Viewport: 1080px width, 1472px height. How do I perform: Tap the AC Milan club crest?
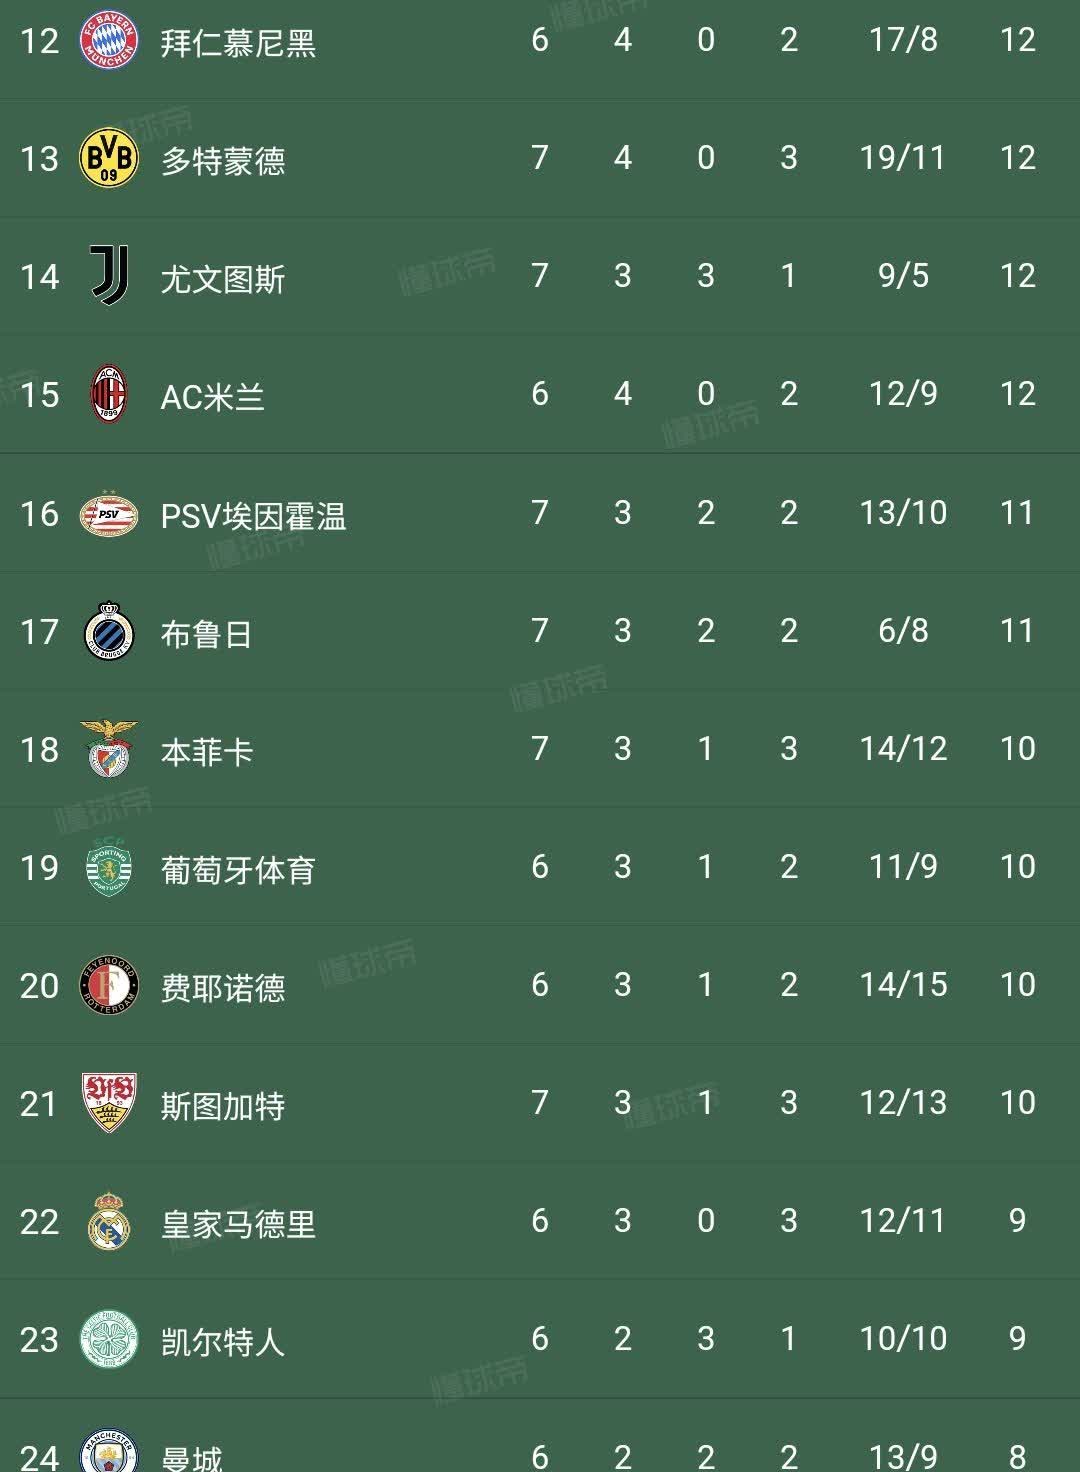pyautogui.click(x=108, y=394)
